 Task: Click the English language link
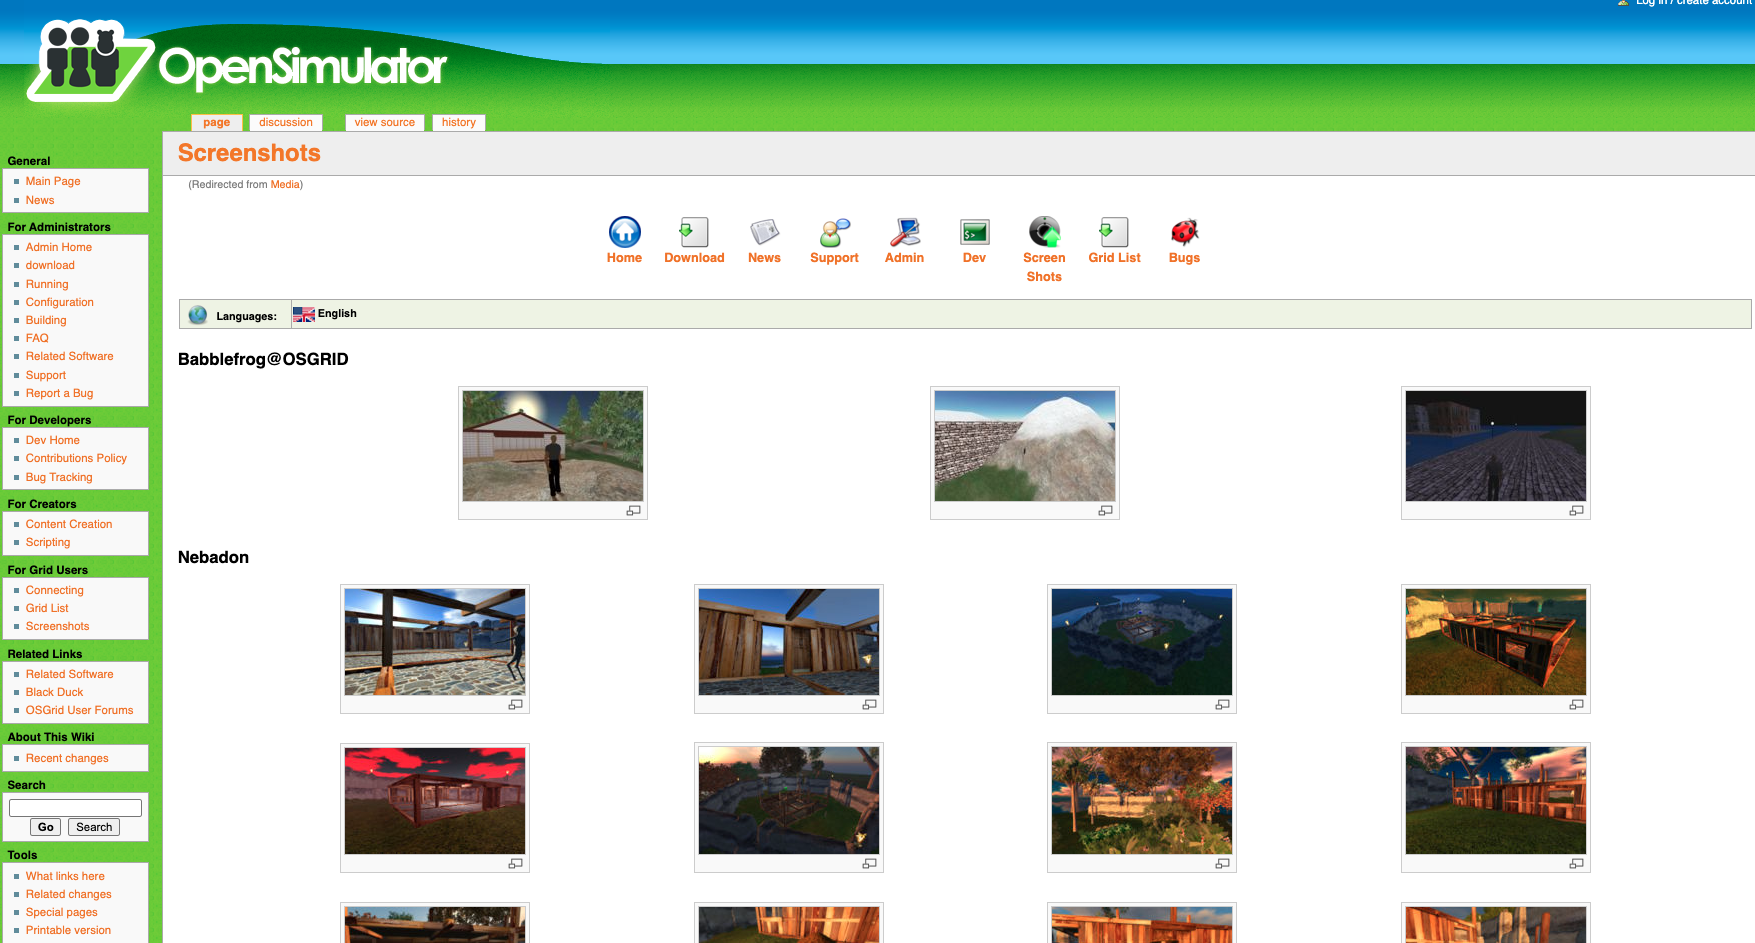click(337, 314)
